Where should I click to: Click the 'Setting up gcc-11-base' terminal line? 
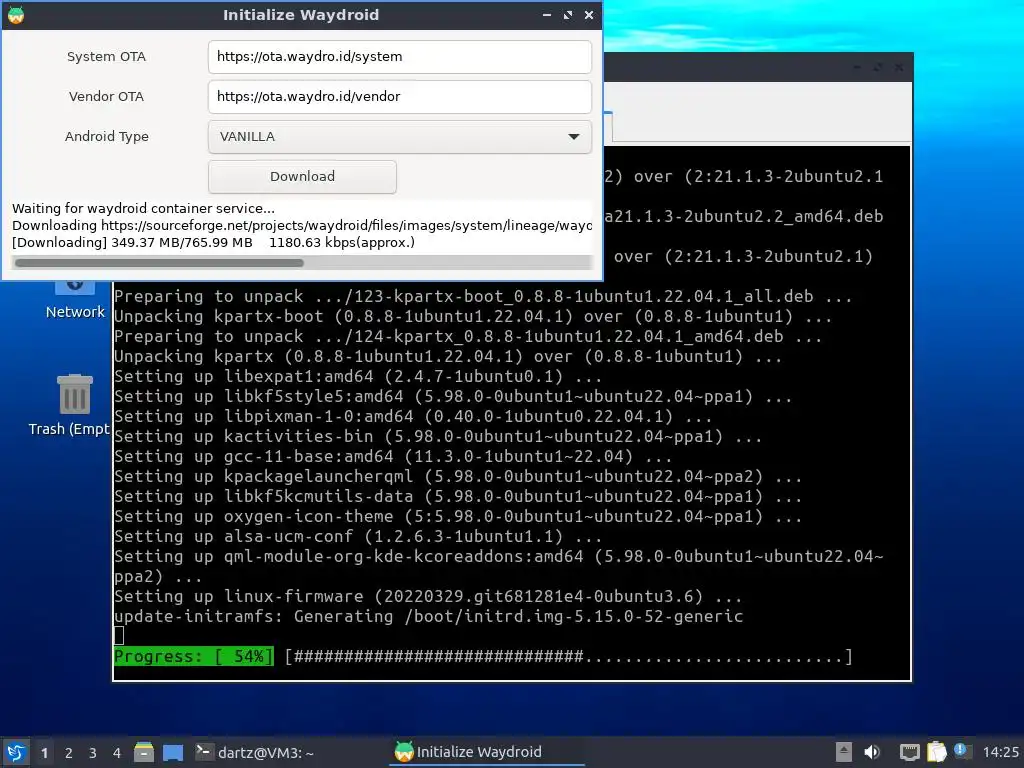click(x=393, y=456)
